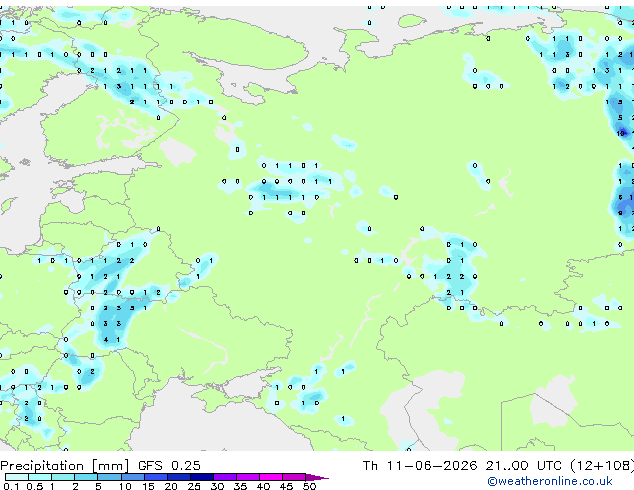Click the purple arrow tip past 50
The width and height of the screenshot is (634, 490).
tap(317, 477)
